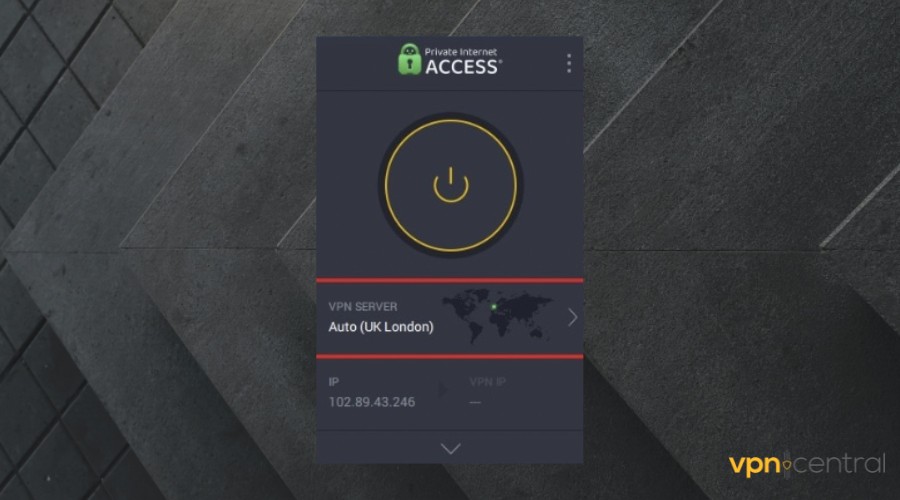Click the green location dot on map

pyautogui.click(x=494, y=307)
